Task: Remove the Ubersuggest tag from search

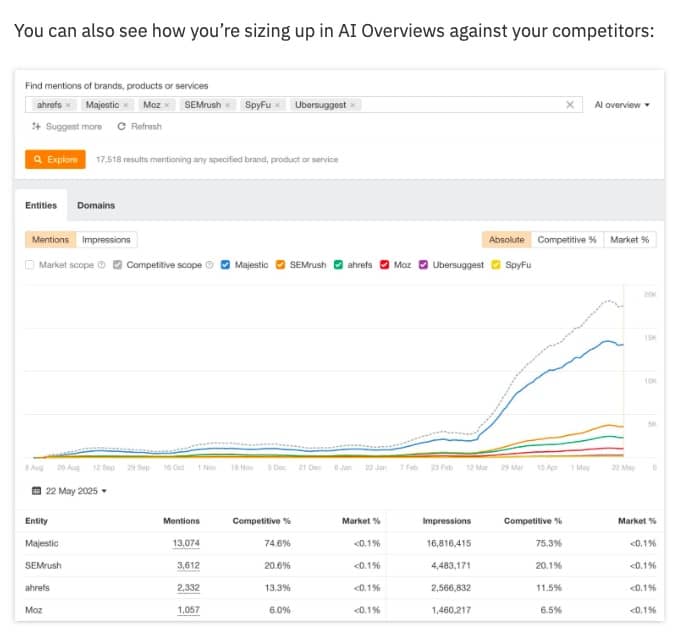Action: 353,105
